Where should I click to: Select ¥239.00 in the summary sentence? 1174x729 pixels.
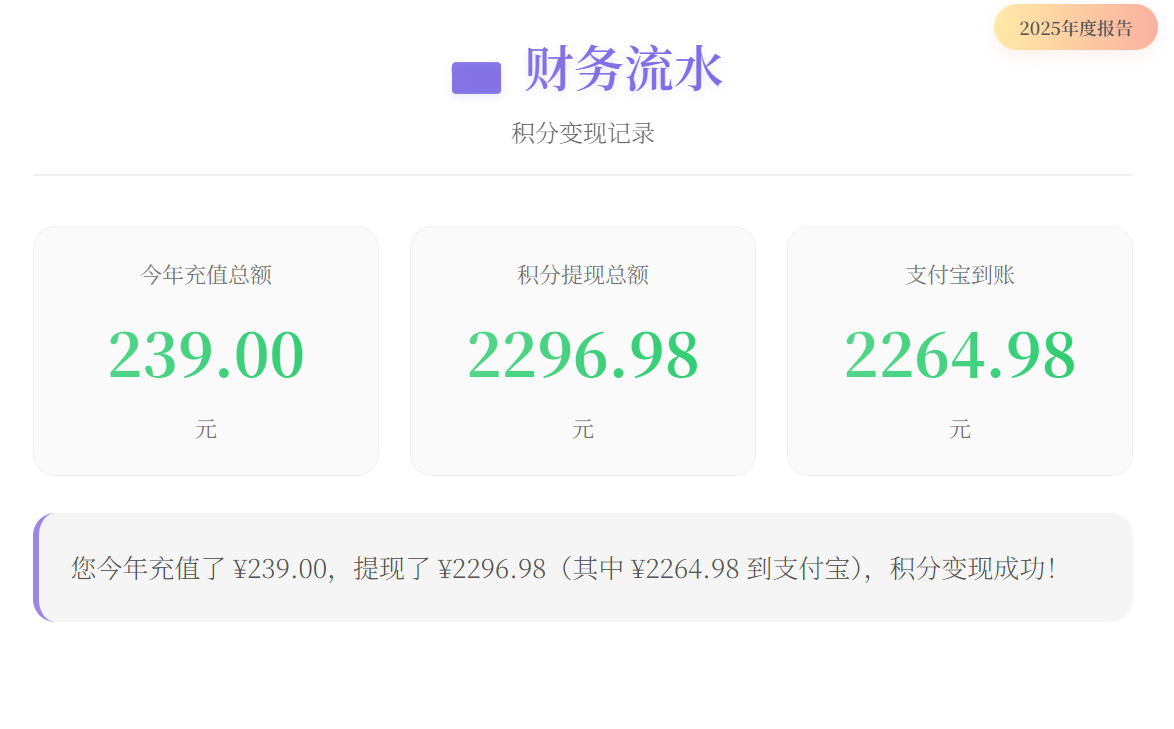(x=280, y=569)
